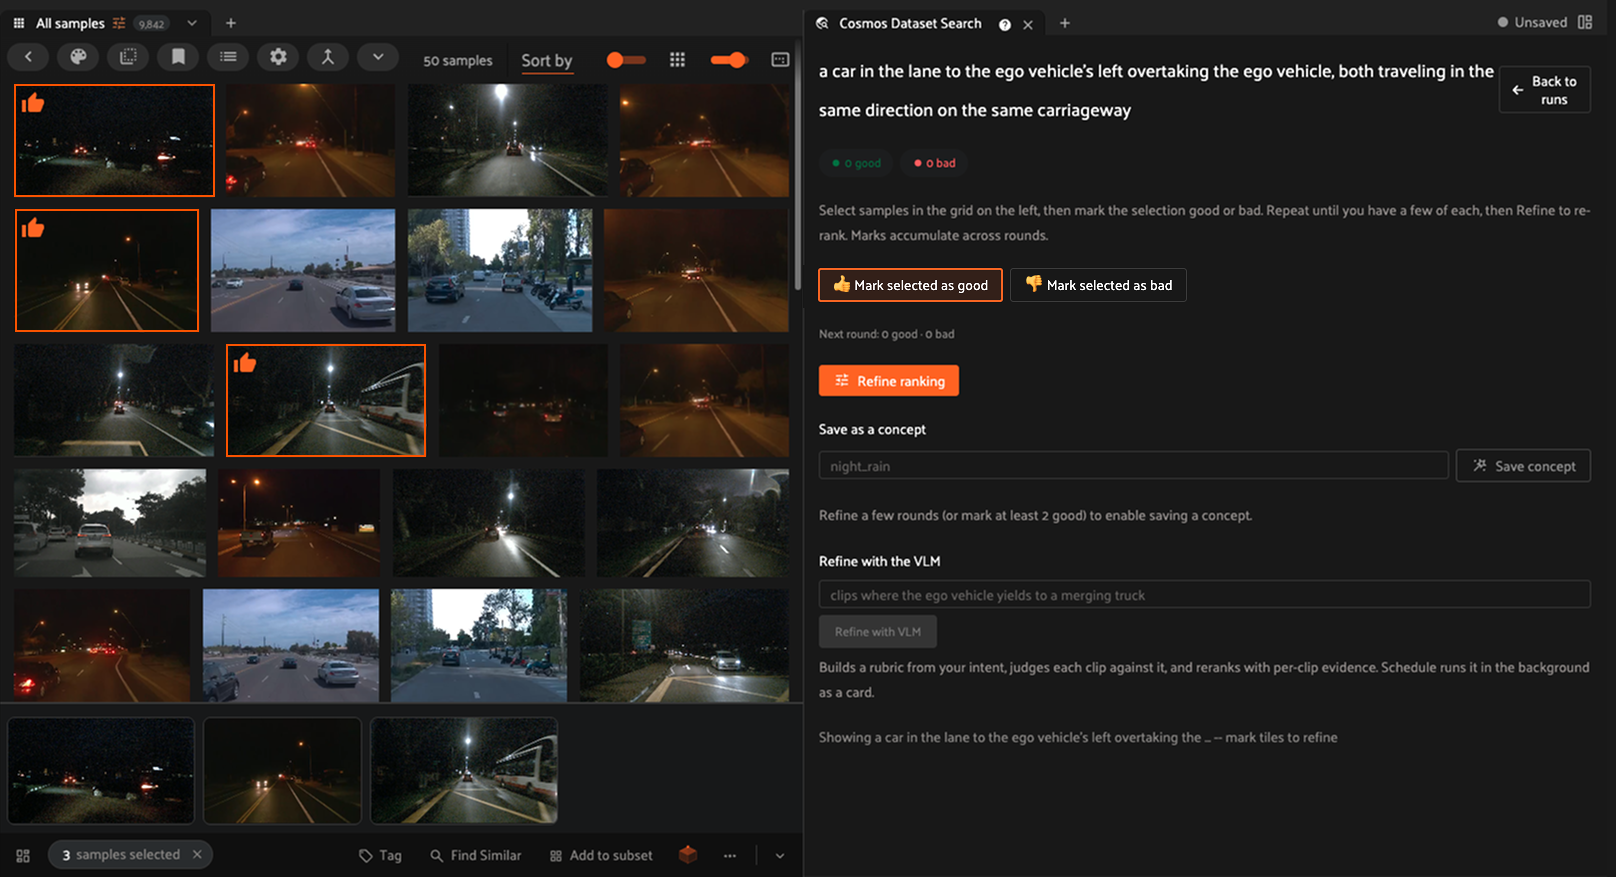
Task: Click the Refine ranking button
Action: coord(889,381)
